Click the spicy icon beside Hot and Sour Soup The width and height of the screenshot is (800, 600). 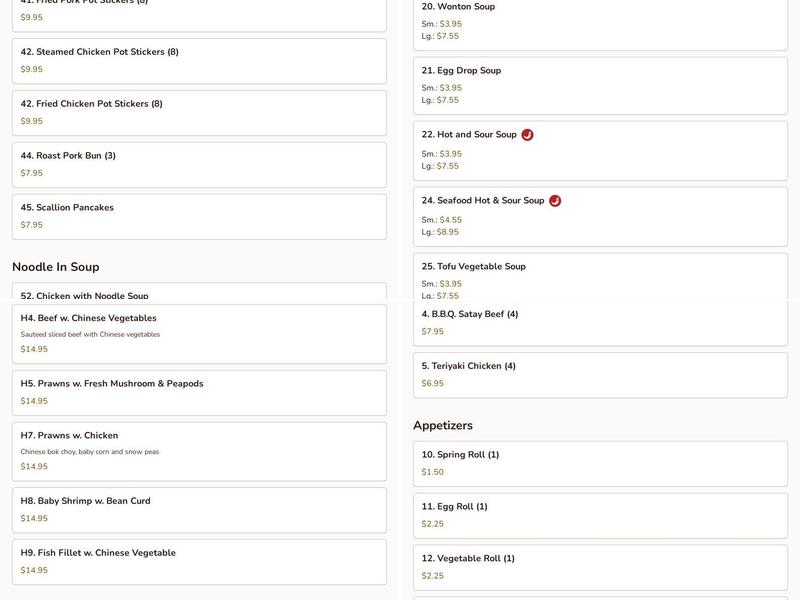[527, 135]
